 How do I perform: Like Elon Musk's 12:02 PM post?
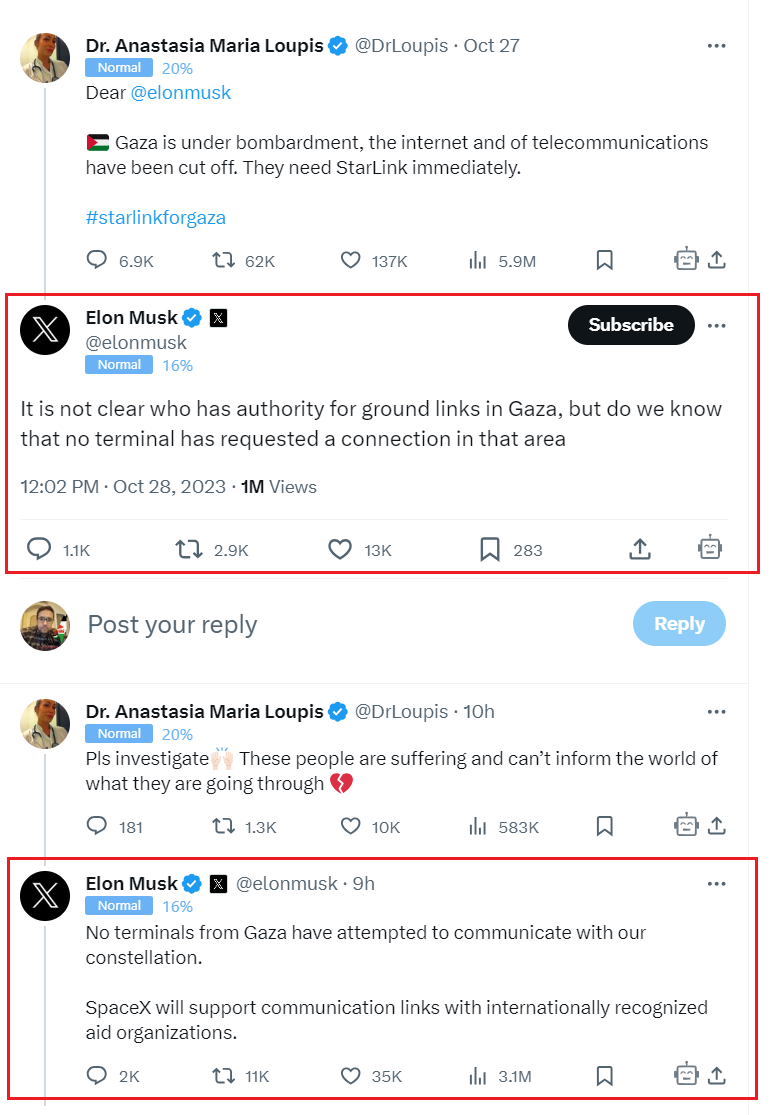[x=340, y=549]
